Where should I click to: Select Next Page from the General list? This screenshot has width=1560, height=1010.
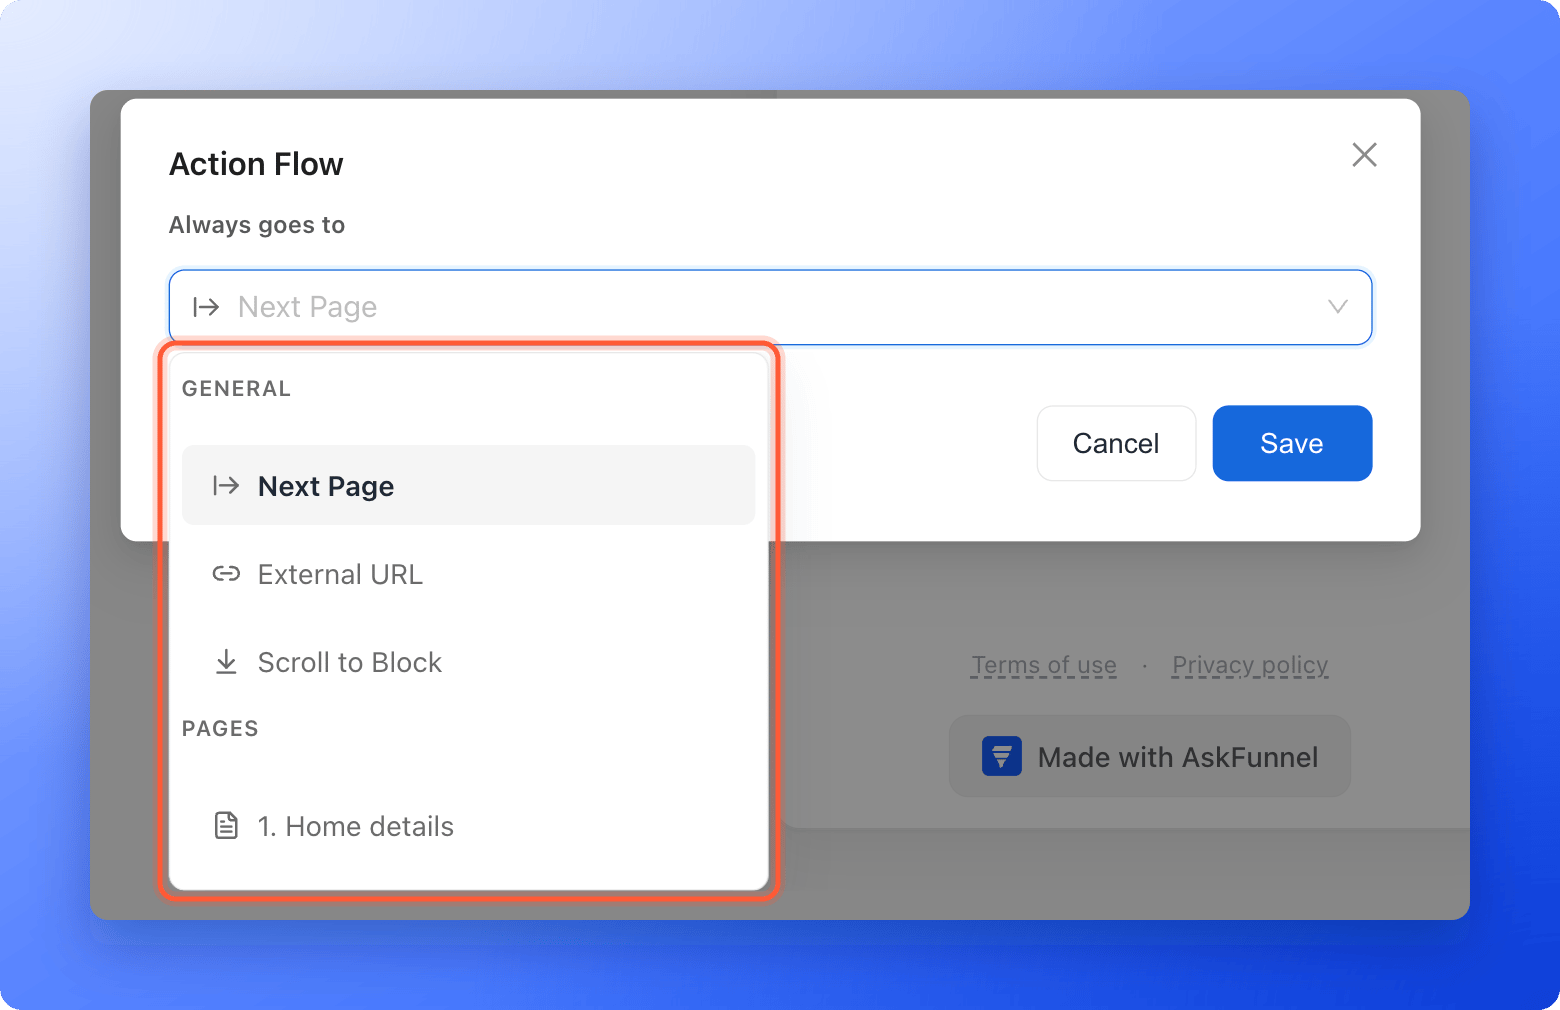(468, 485)
